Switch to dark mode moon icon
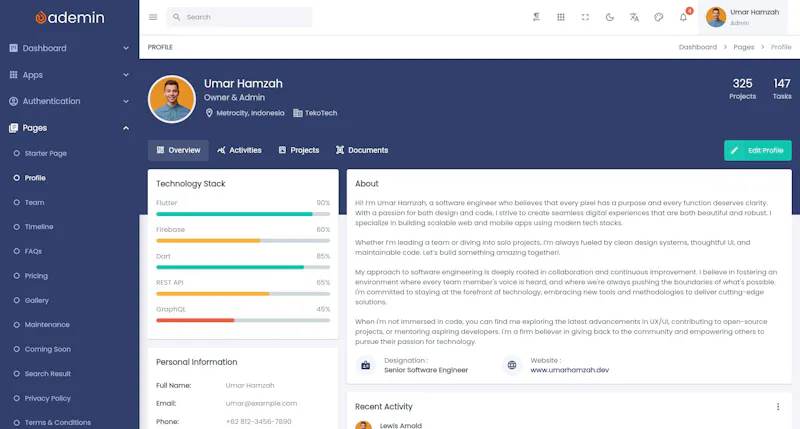This screenshot has height=429, width=800. pos(610,17)
